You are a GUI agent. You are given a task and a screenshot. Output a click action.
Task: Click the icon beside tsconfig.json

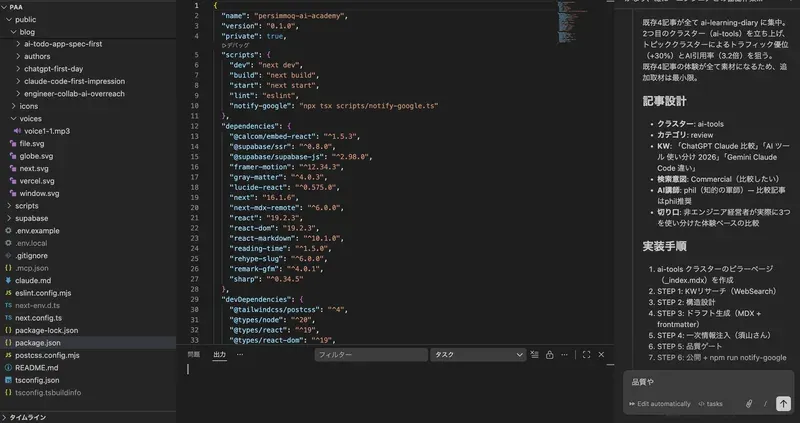coord(8,380)
